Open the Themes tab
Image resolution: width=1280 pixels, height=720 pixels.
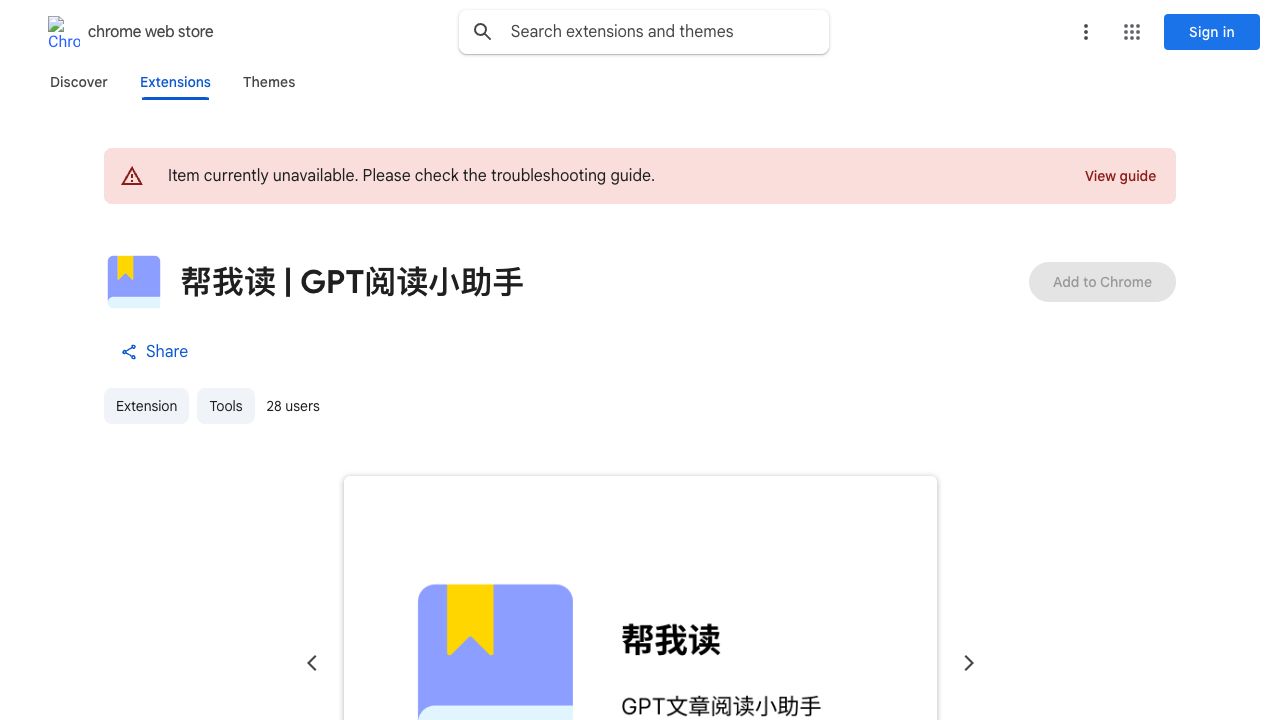[269, 82]
